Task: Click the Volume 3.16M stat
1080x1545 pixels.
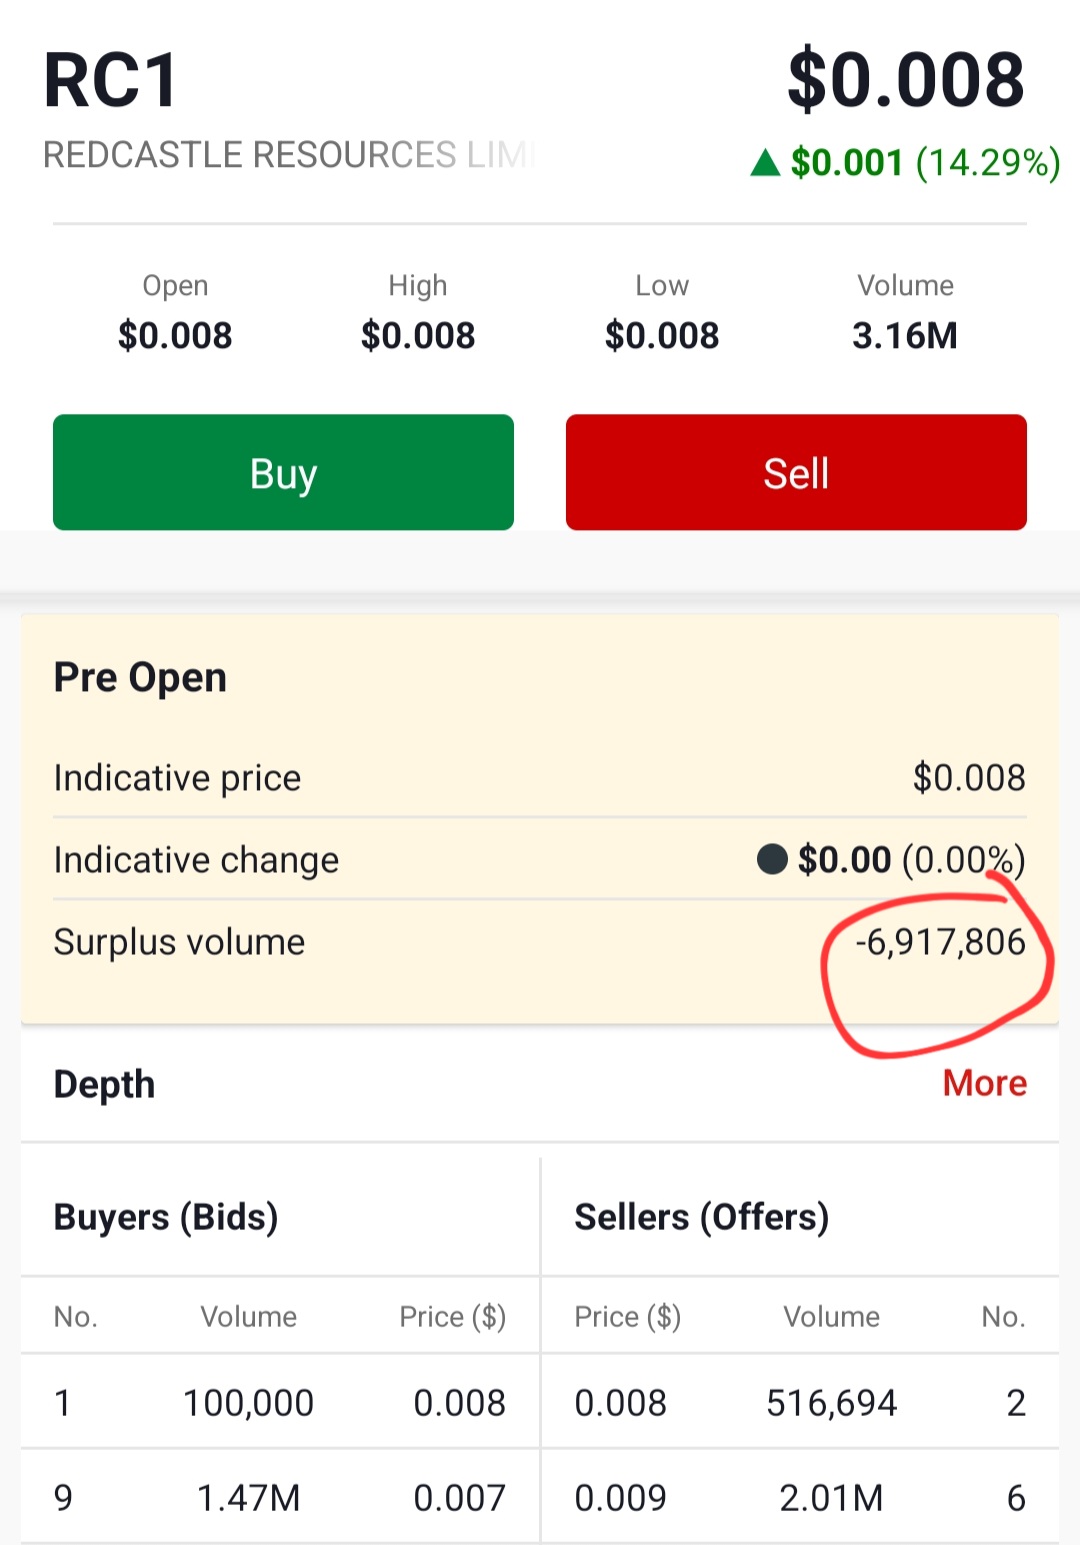Action: pos(905,313)
